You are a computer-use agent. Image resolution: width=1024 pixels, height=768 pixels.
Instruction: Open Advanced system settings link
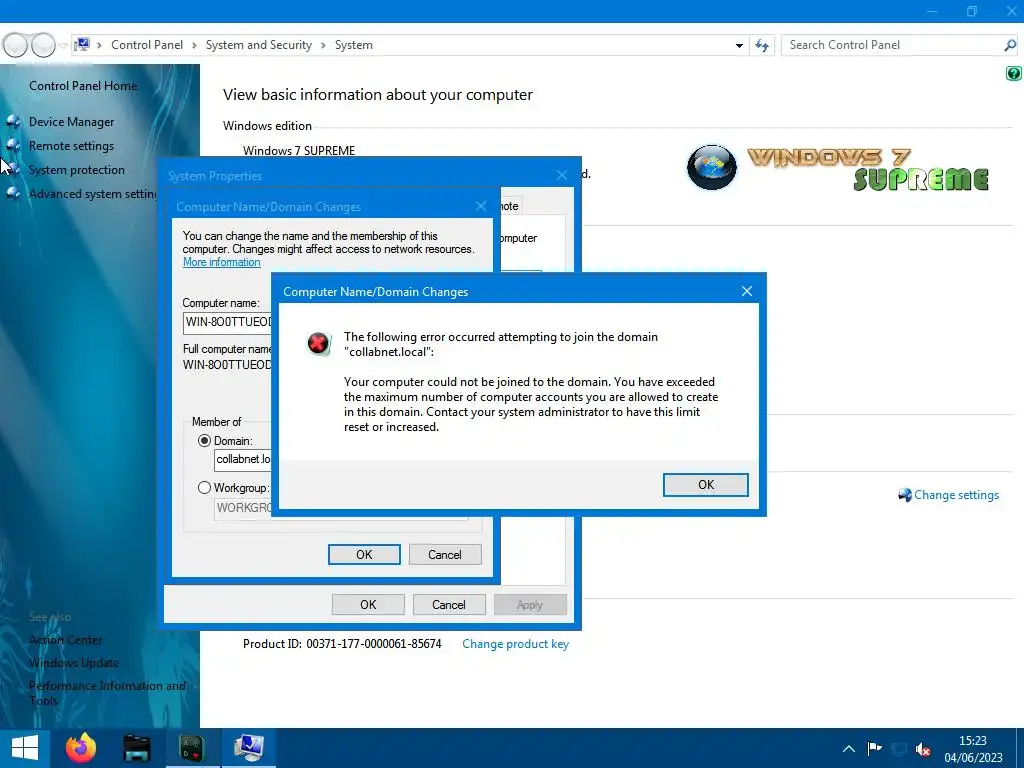pyautogui.click(x=92, y=194)
